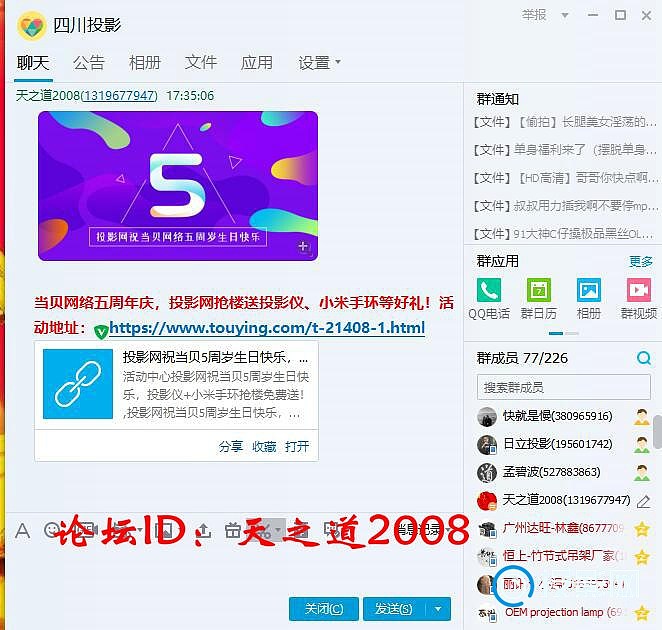Select member 天之道2008(1319677947) in the list
Image resolution: width=662 pixels, height=630 pixels.
pyautogui.click(x=563, y=500)
